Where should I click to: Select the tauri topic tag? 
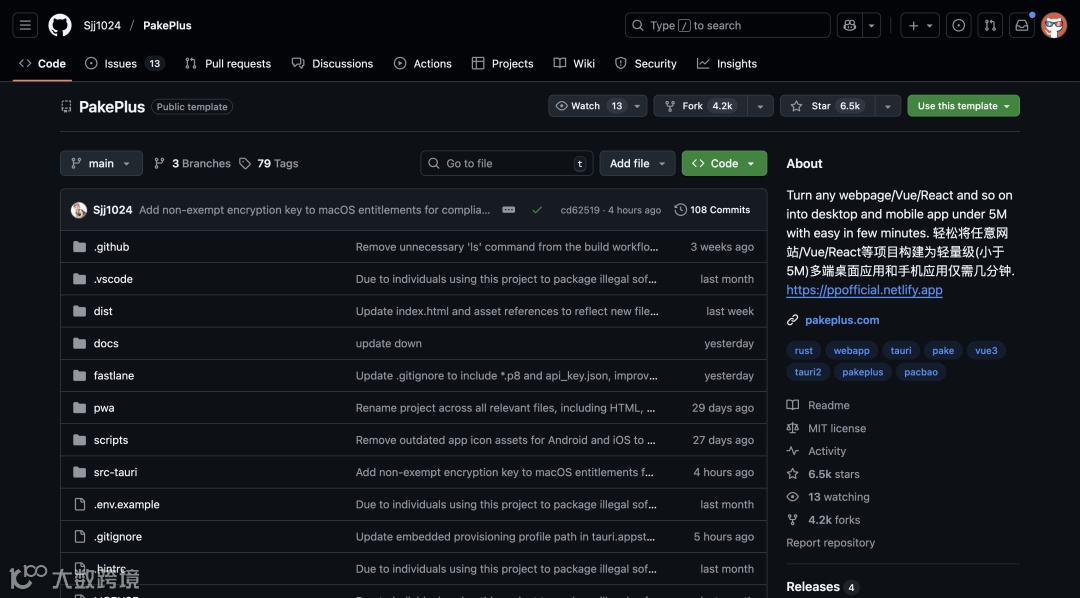coord(901,351)
